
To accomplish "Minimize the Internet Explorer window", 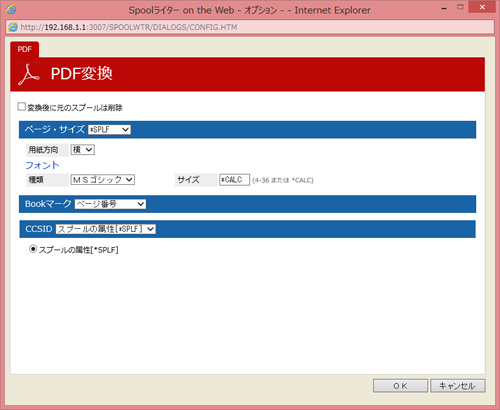I will tap(444, 8).
